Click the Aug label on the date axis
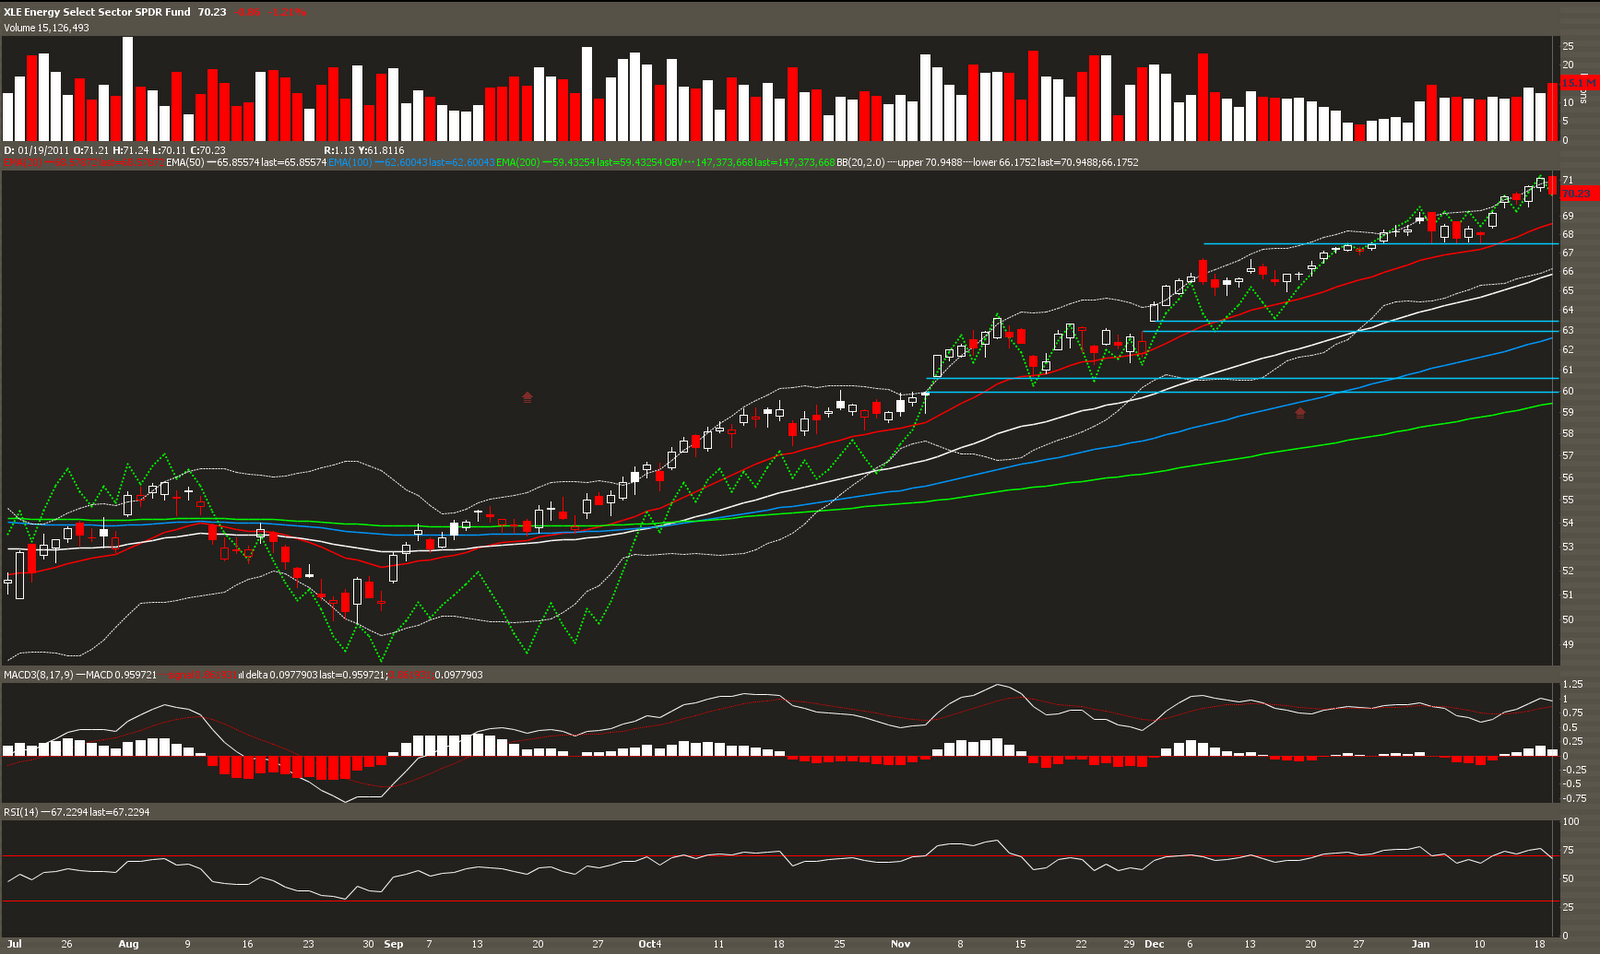Viewport: 1600px width, 954px height. (128, 944)
